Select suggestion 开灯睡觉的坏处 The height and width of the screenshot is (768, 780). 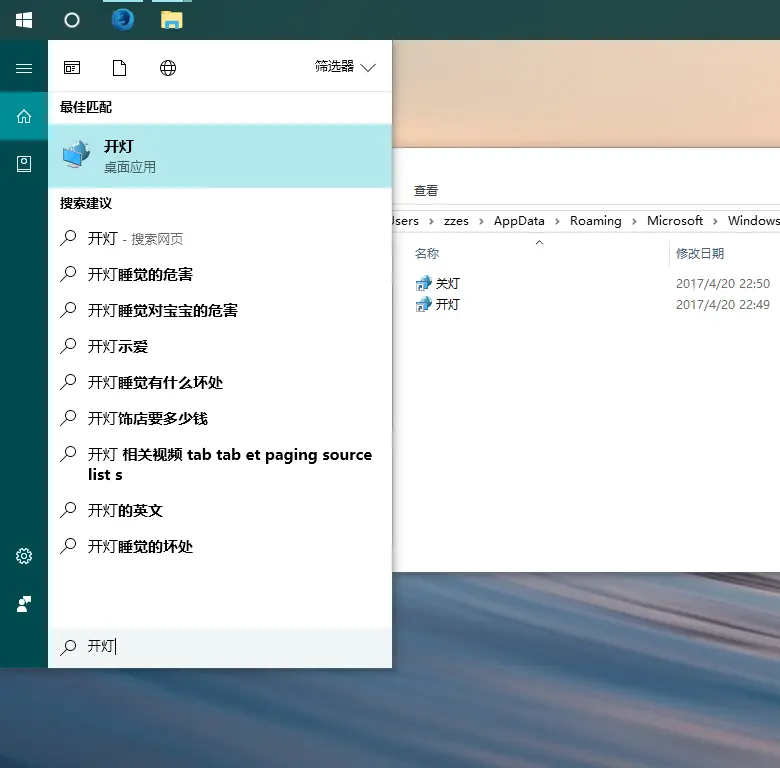(x=220, y=547)
